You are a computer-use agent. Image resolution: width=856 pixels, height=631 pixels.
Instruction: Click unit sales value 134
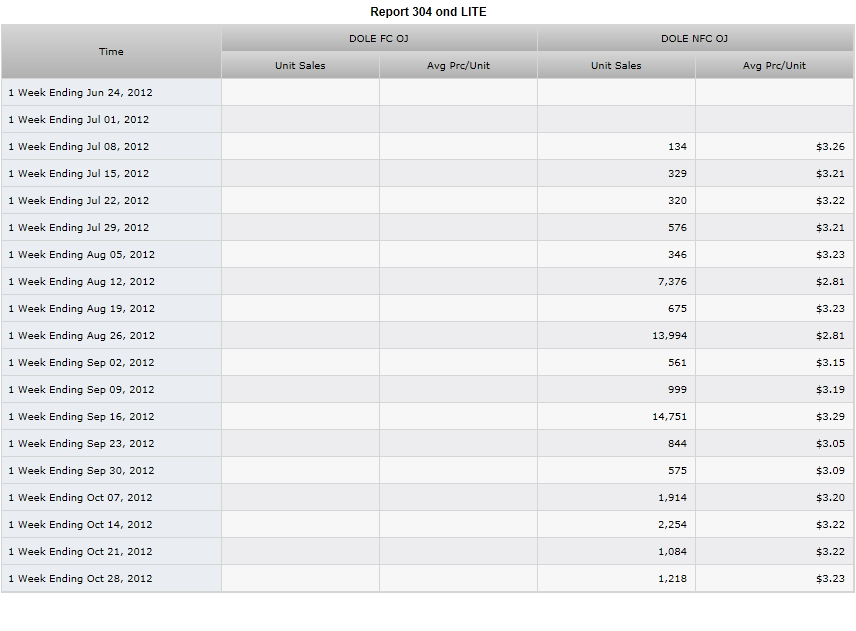tap(677, 146)
